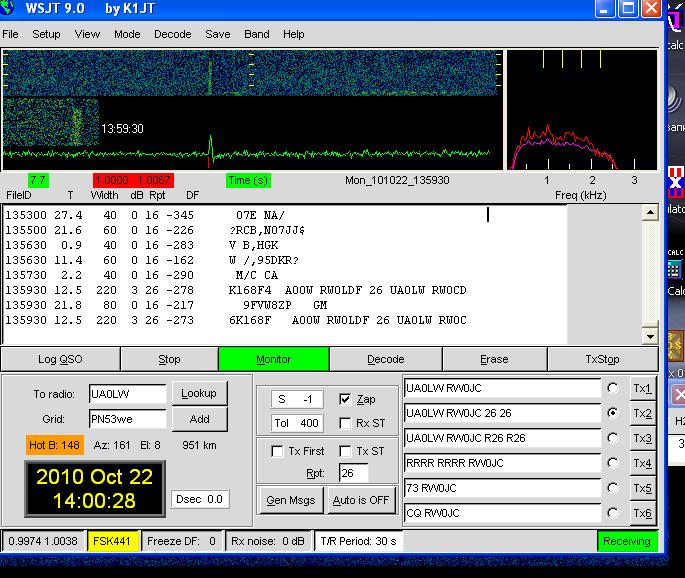Enable the Tx First checkbox
The image size is (685, 578).
pyautogui.click(x=277, y=451)
